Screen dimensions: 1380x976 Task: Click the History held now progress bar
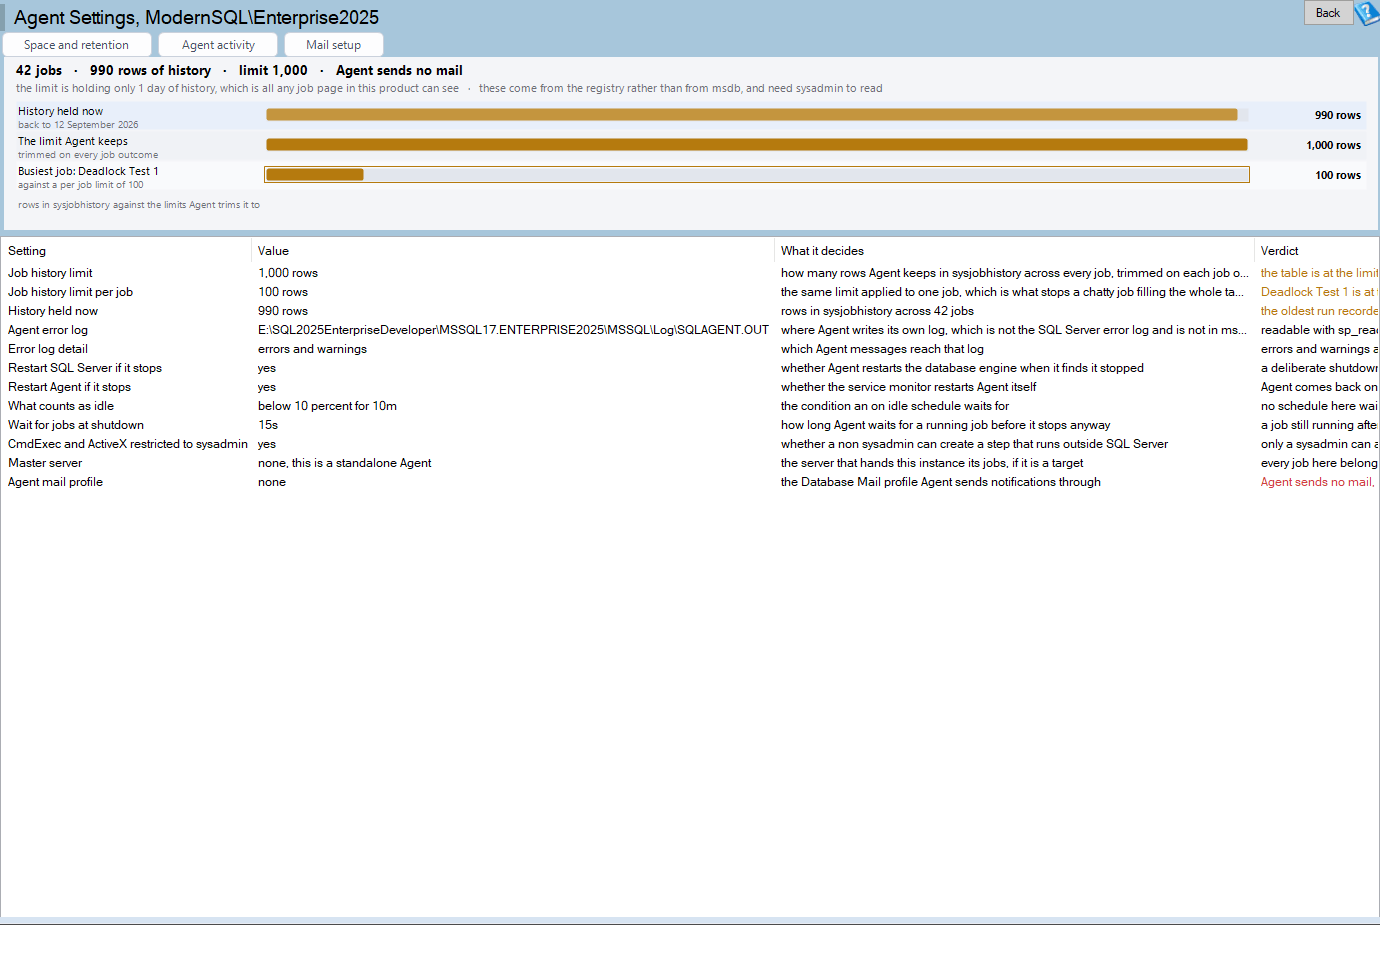(x=757, y=115)
